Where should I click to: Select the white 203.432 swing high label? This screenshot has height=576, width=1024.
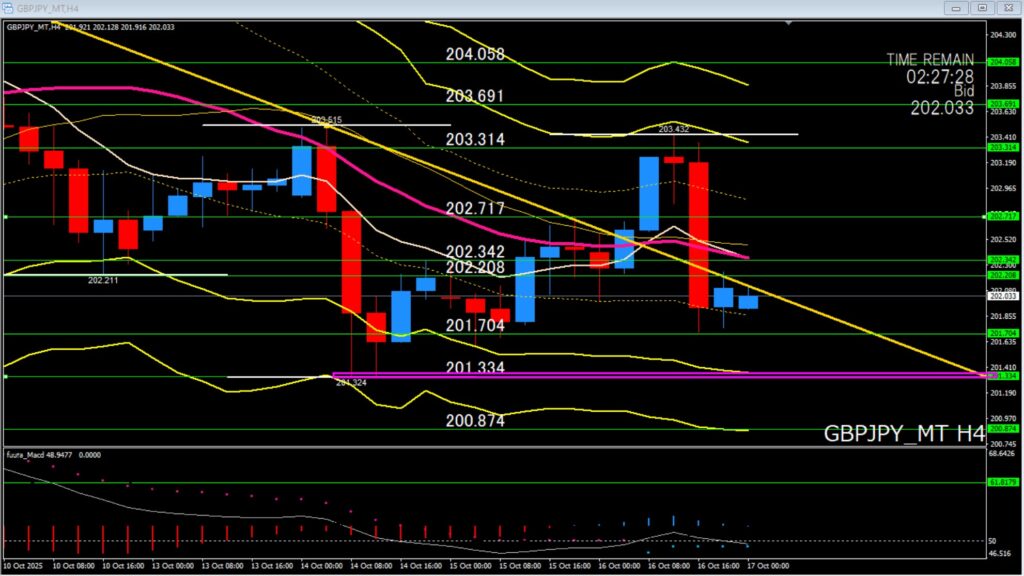[673, 129]
